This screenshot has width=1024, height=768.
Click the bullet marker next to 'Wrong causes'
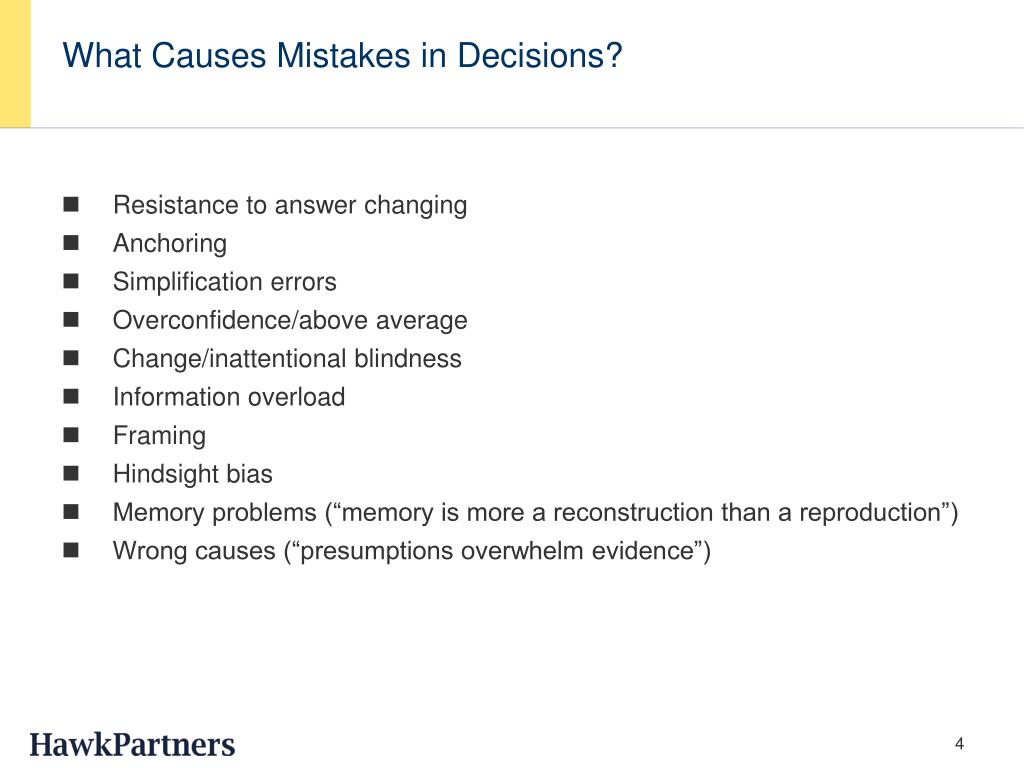click(71, 551)
